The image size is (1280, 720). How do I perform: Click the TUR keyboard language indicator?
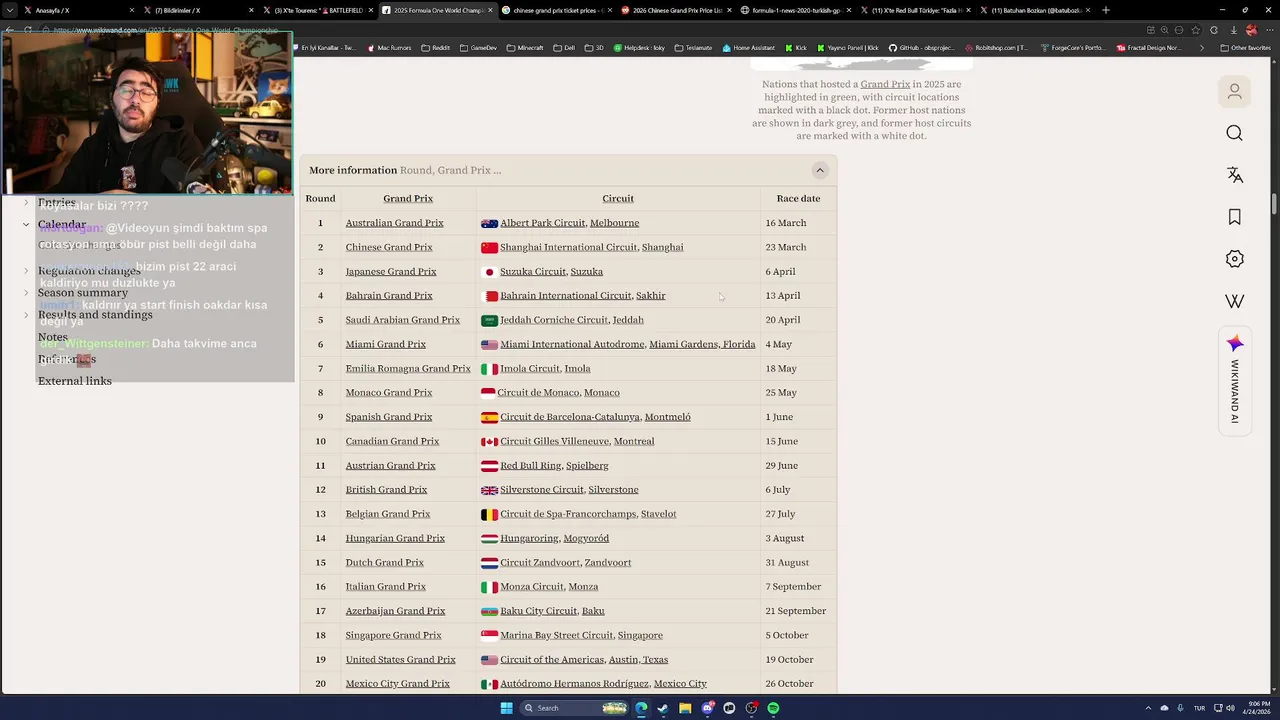pos(1199,708)
